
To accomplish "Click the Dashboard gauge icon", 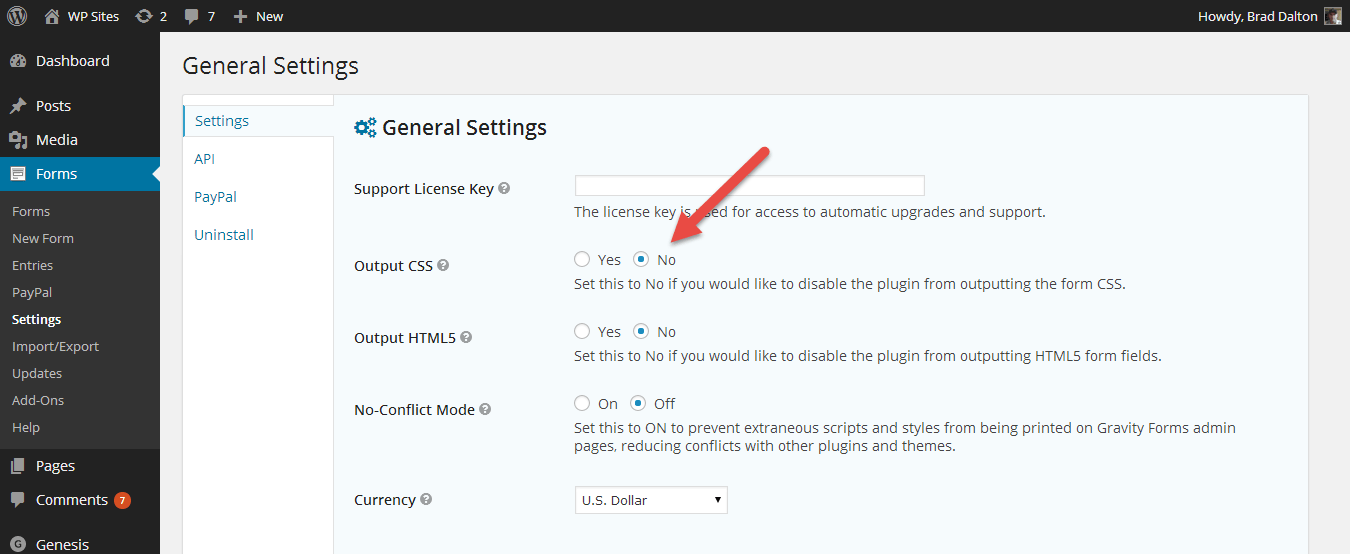I will pos(18,61).
